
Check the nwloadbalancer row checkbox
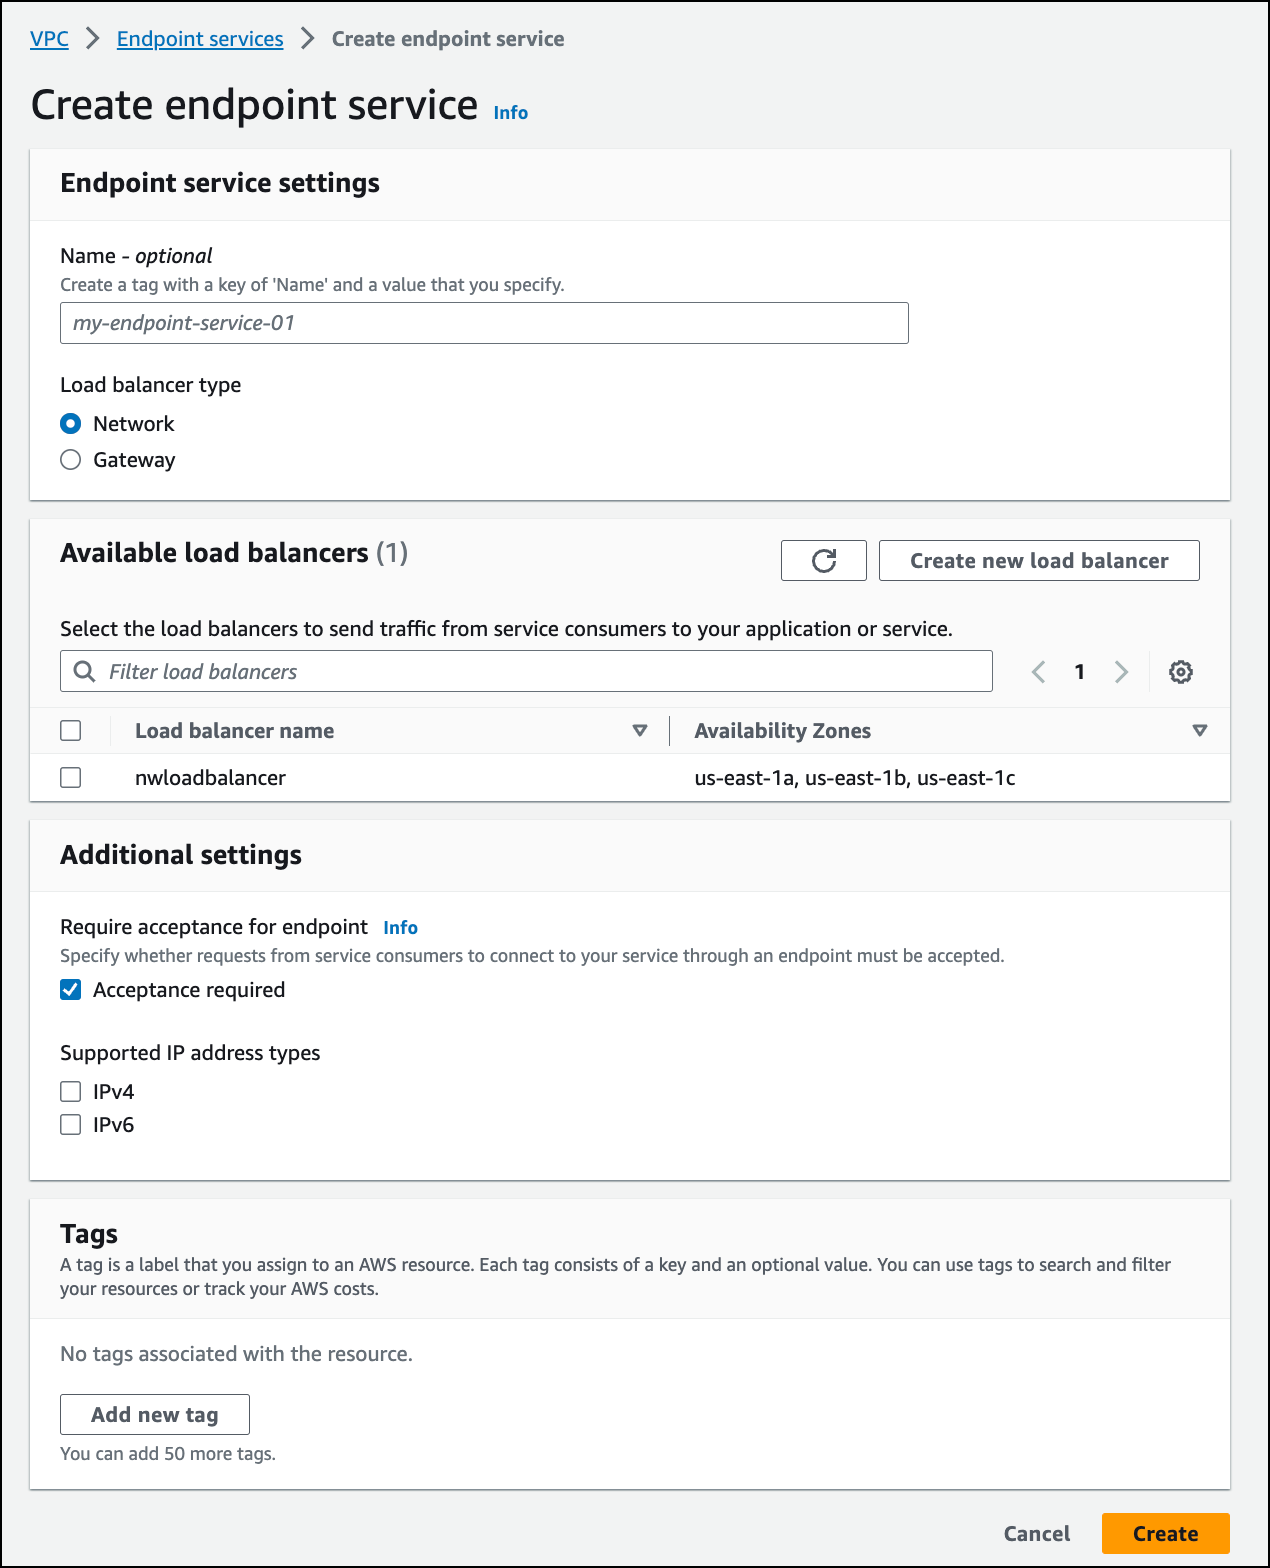(70, 777)
